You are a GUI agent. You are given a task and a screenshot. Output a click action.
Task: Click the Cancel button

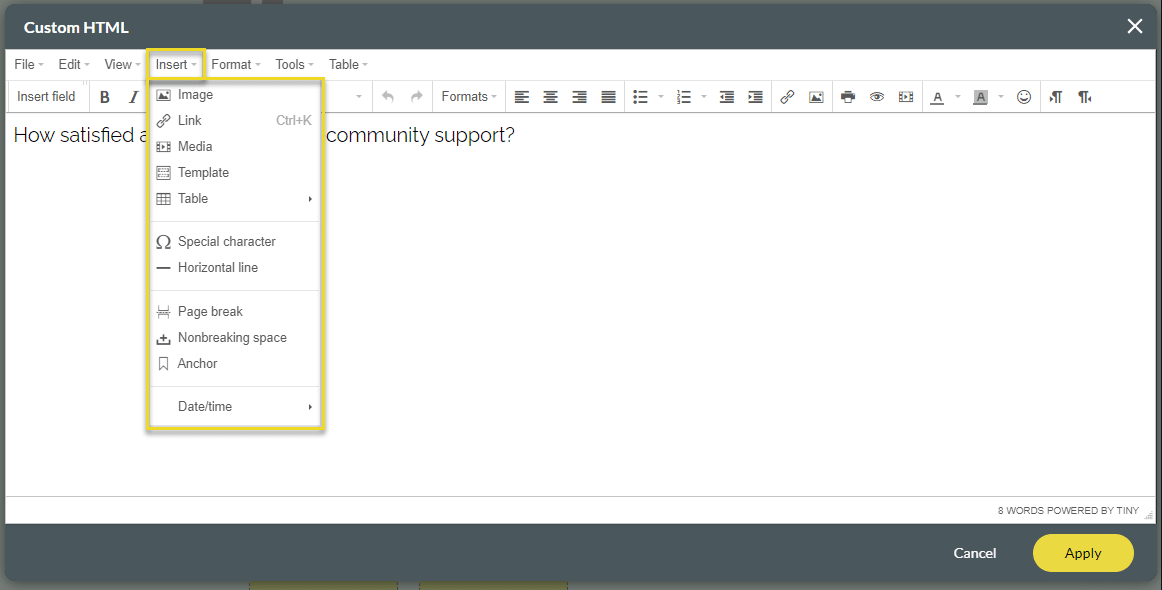pyautogui.click(x=974, y=552)
